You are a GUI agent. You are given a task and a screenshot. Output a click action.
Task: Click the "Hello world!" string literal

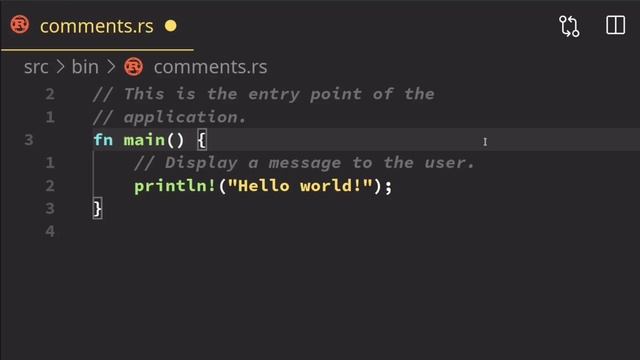pos(300,186)
